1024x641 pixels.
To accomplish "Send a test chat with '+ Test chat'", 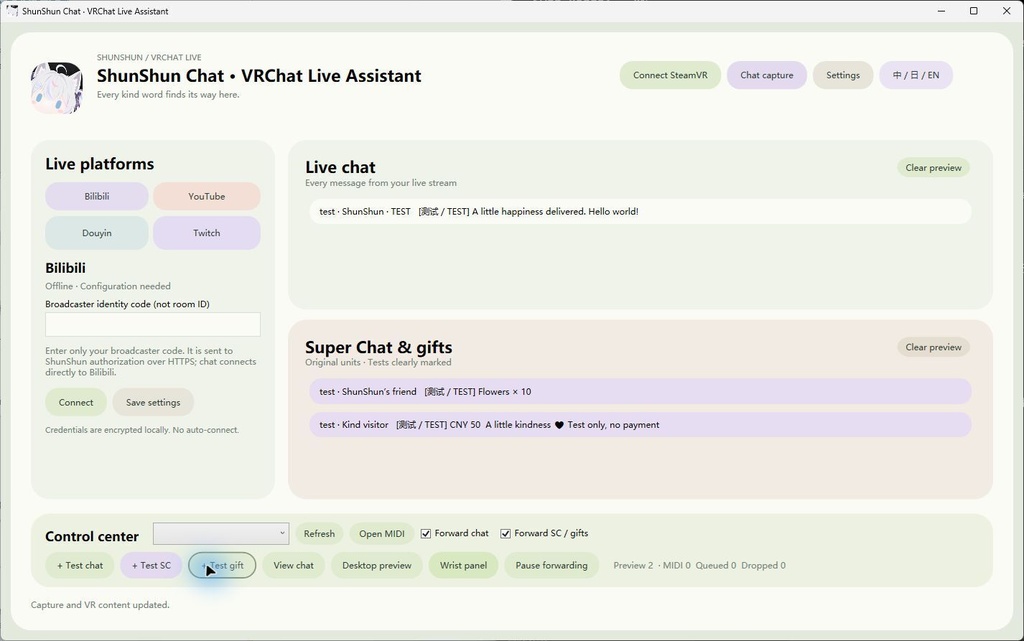I will pos(80,565).
